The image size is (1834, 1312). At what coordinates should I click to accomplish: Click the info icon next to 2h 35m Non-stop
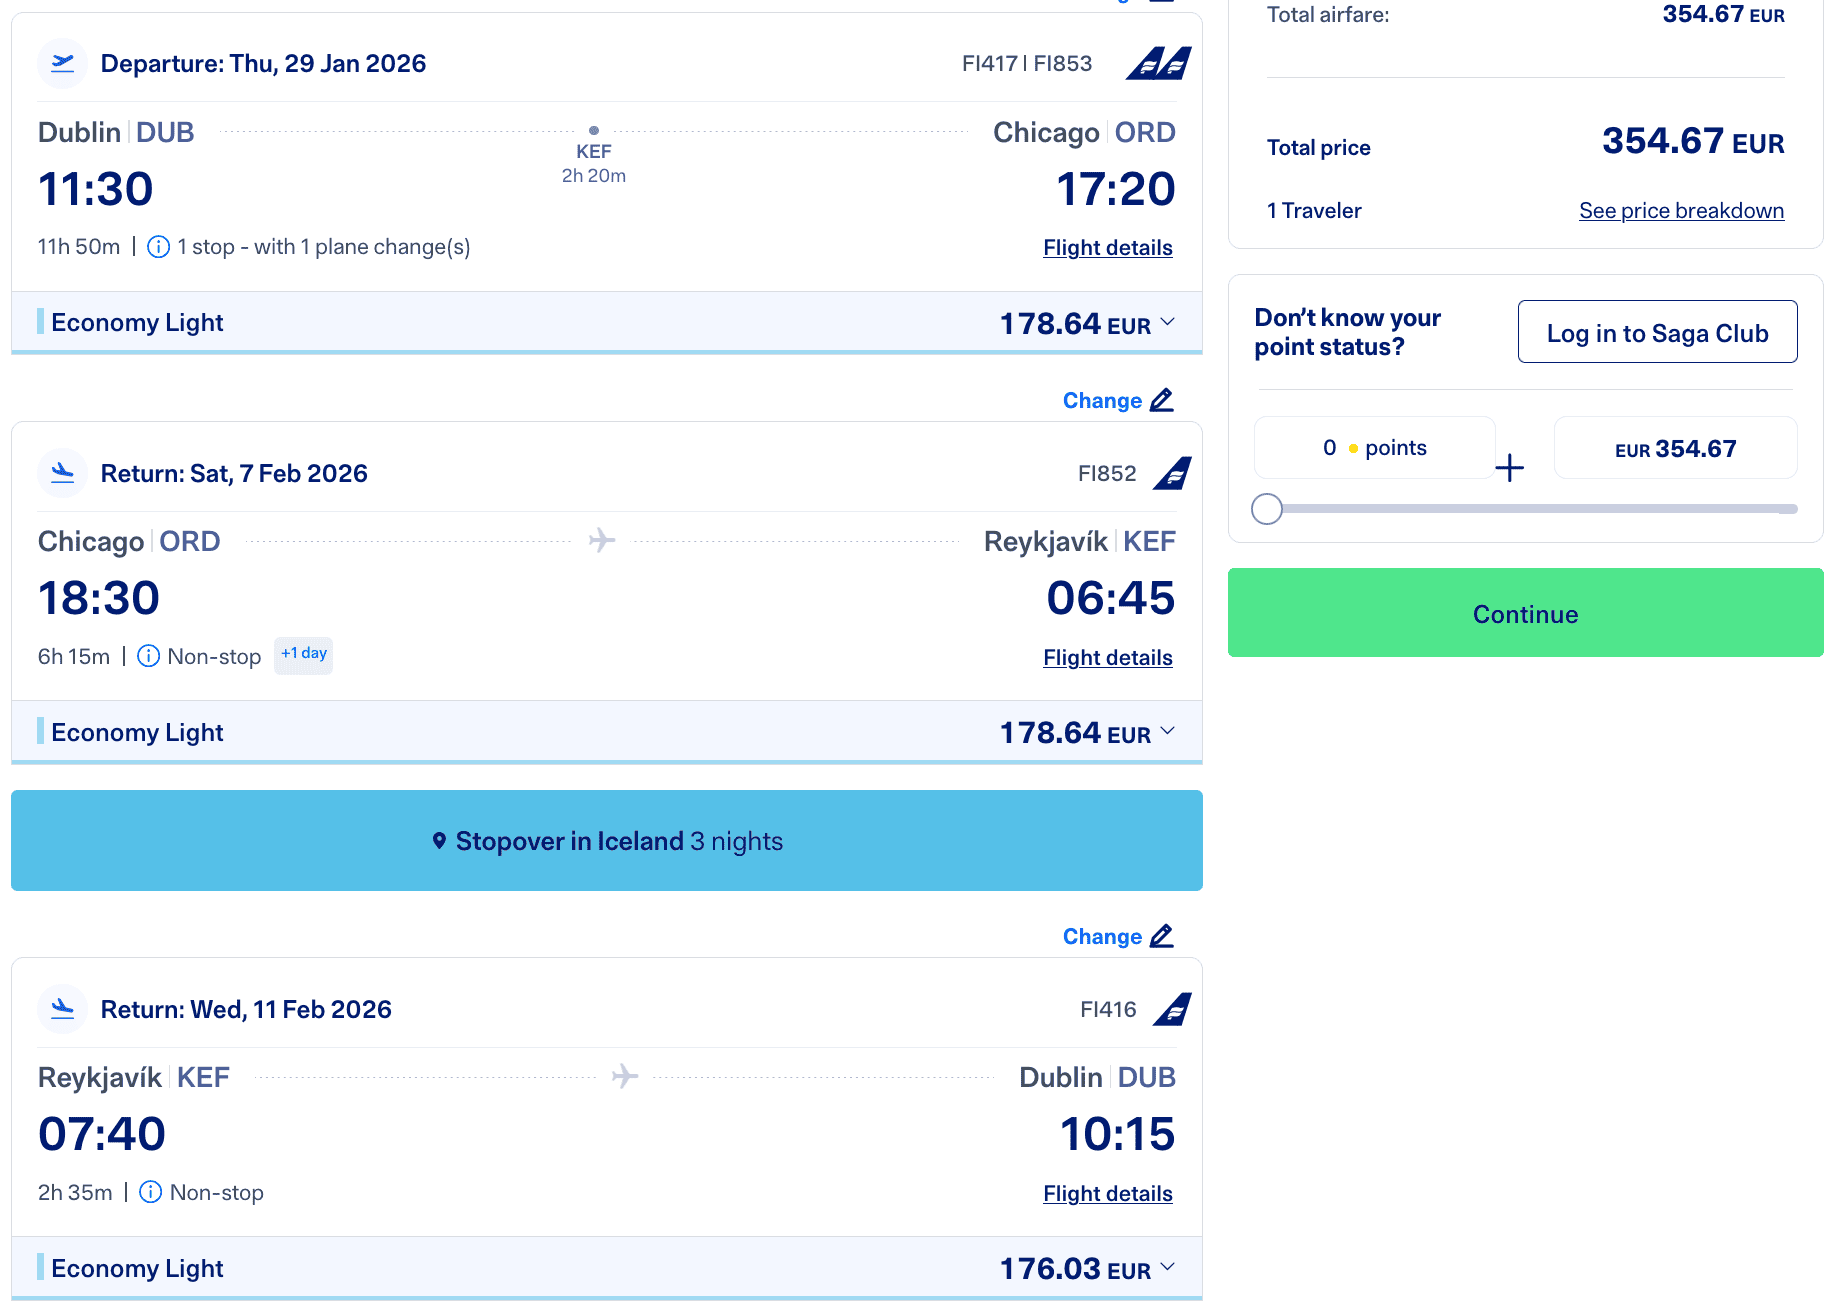pos(150,1192)
